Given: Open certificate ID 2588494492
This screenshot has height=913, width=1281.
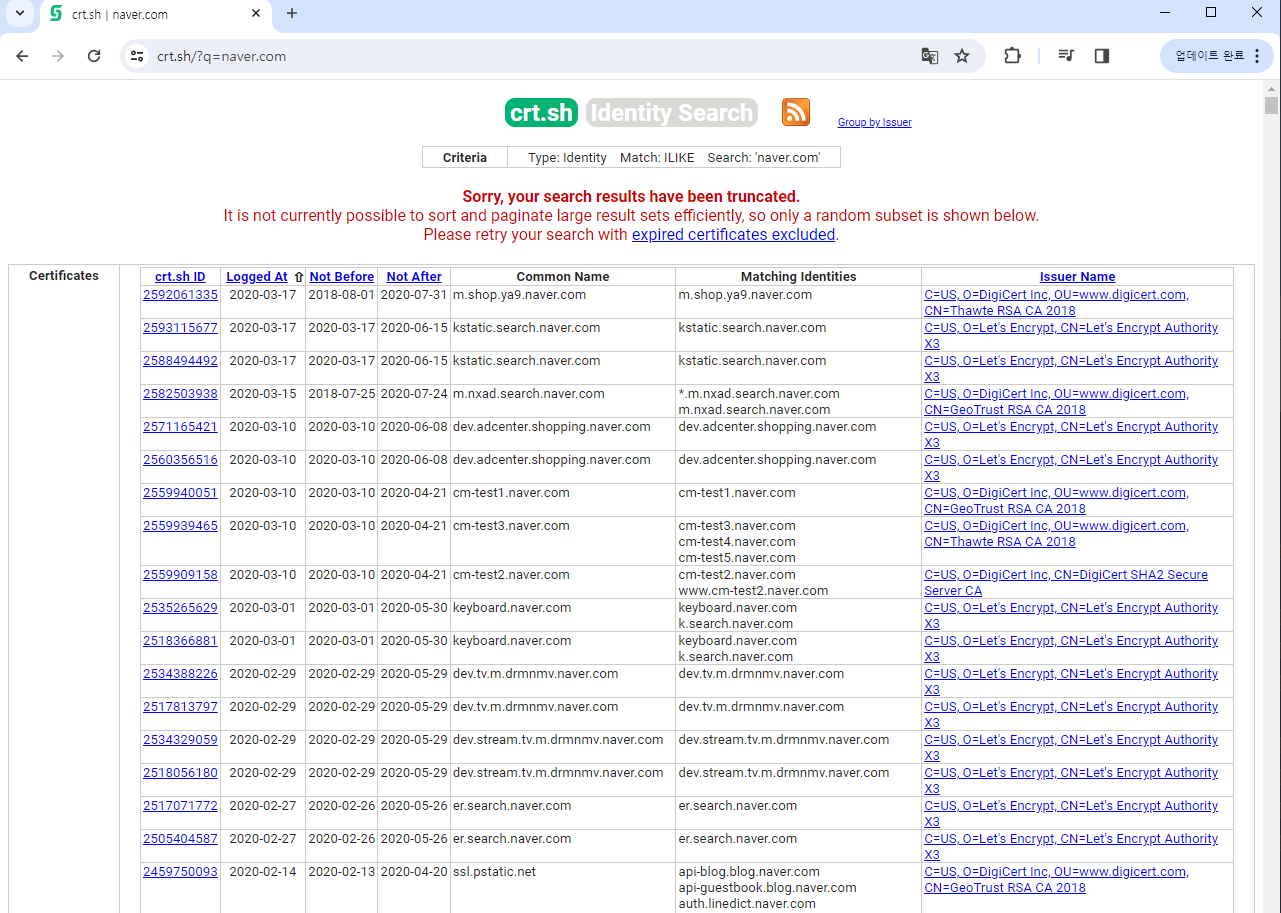Looking at the screenshot, I should (180, 361).
